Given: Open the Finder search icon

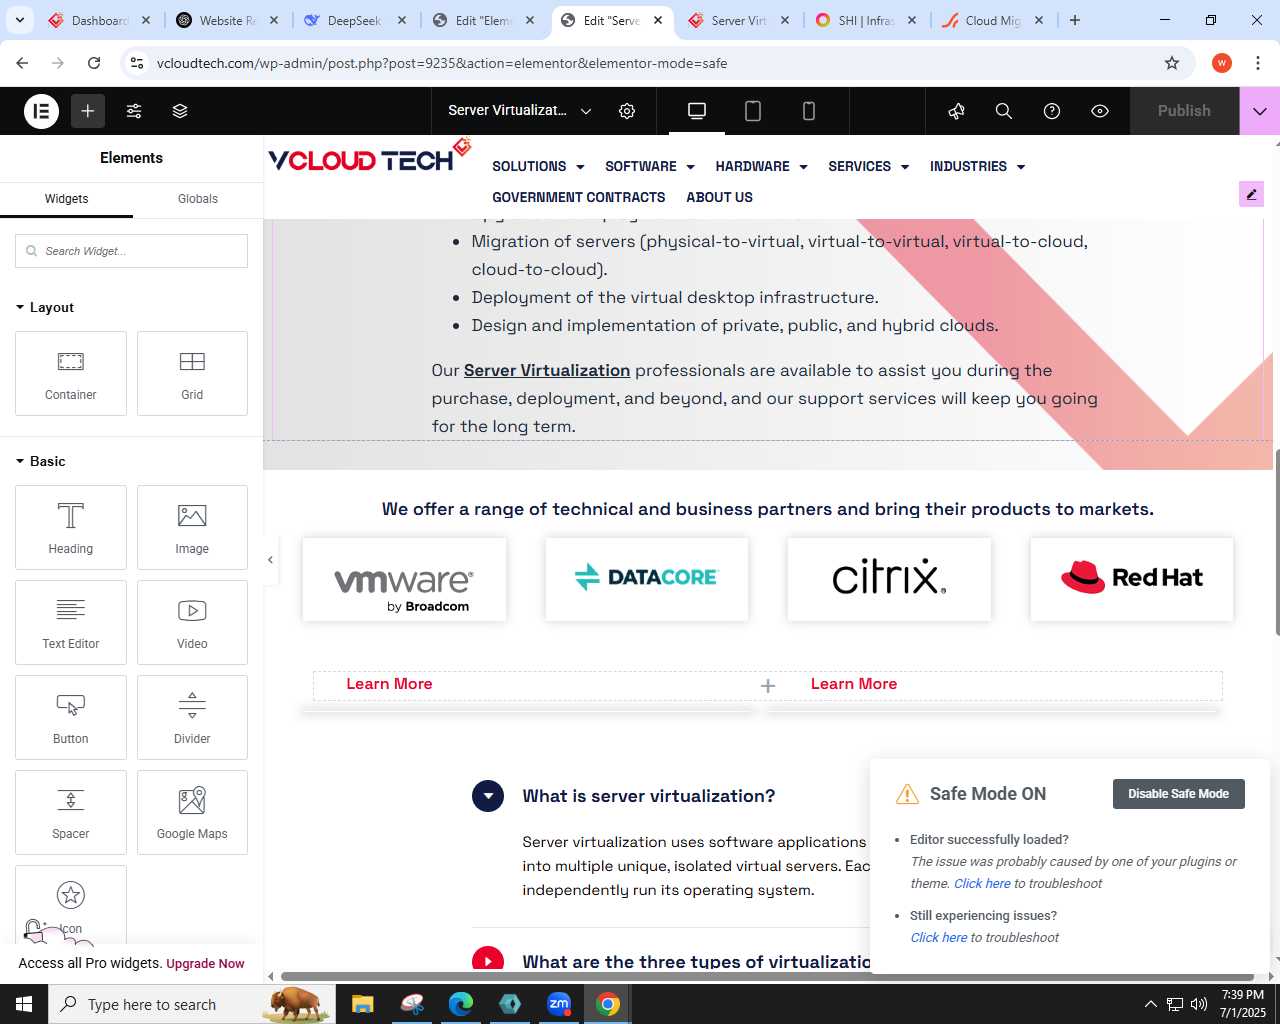Looking at the screenshot, I should pyautogui.click(x=1004, y=111).
